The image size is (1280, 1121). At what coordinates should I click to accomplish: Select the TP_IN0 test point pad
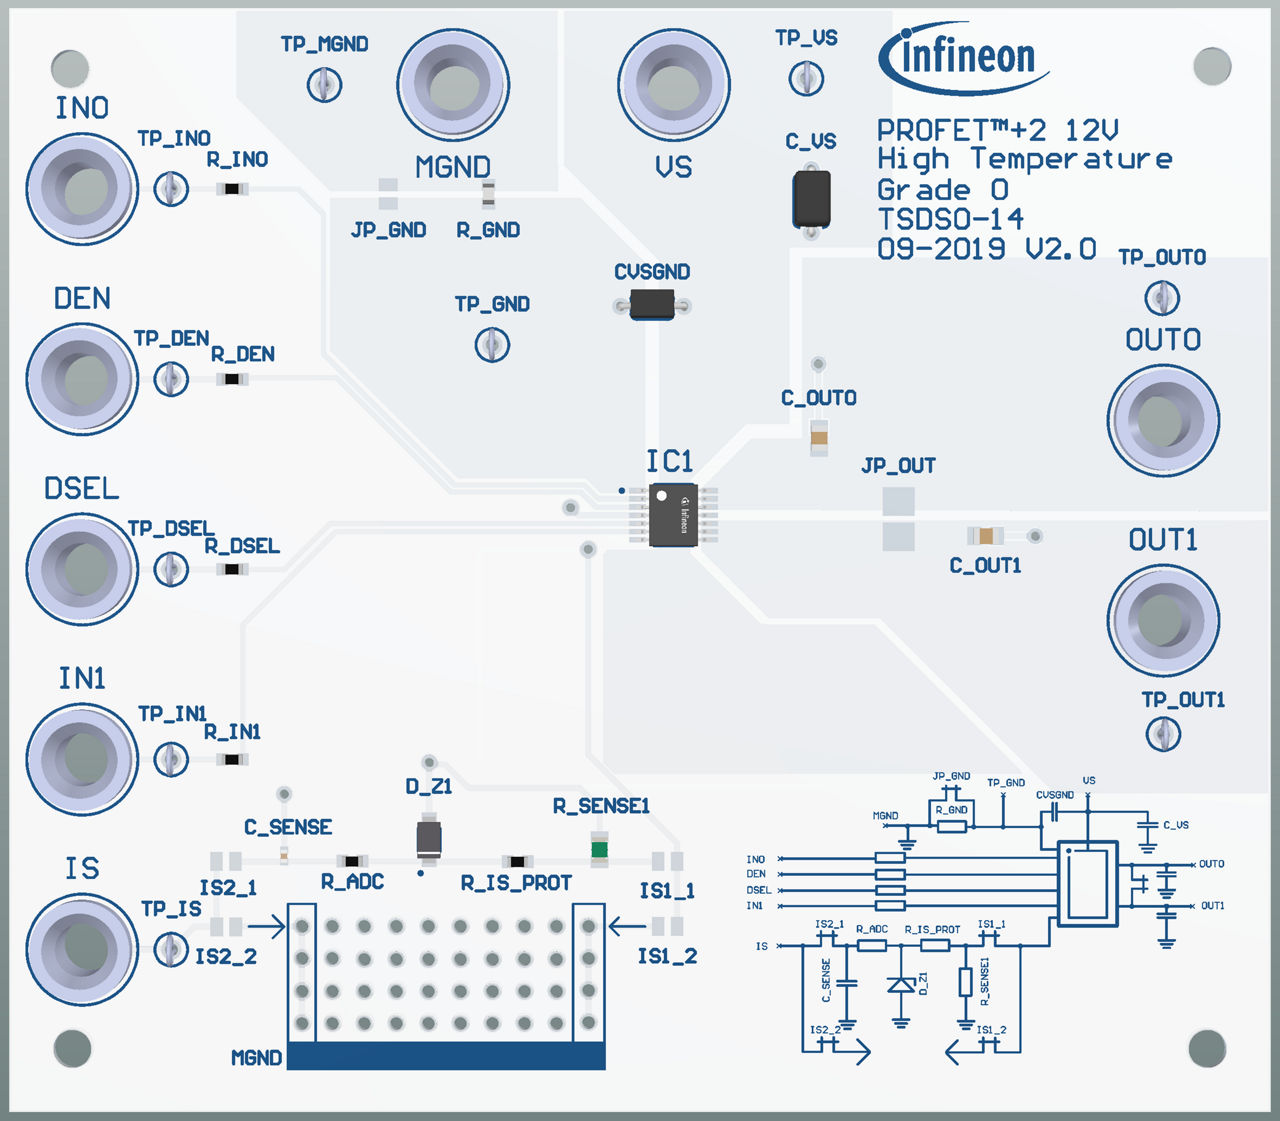tap(172, 189)
